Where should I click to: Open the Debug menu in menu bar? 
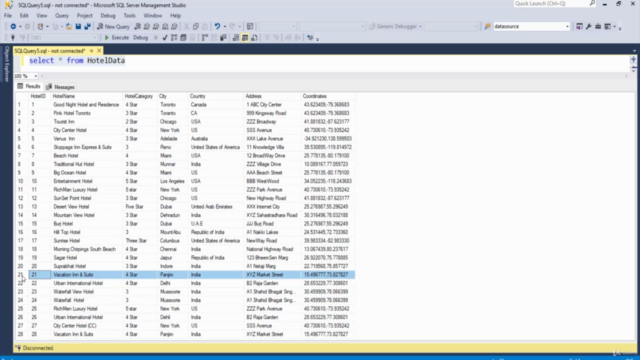point(108,16)
